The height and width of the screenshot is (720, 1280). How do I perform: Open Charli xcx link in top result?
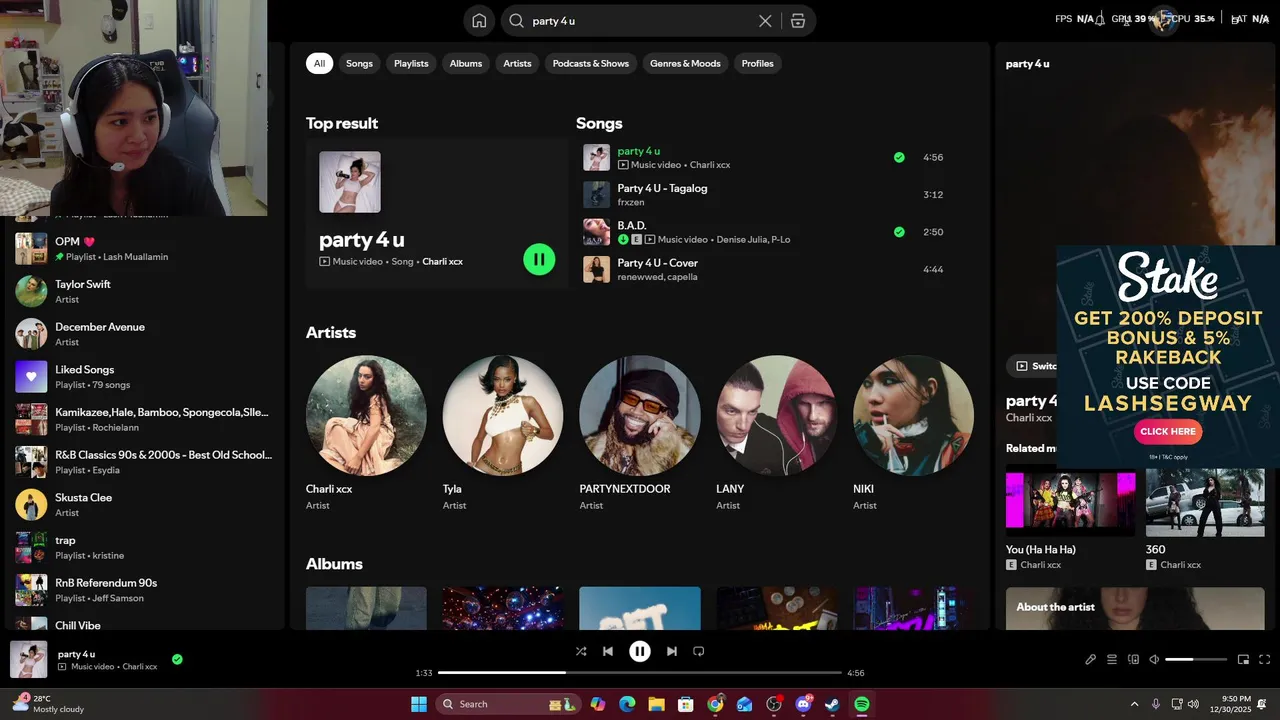pyautogui.click(x=442, y=262)
